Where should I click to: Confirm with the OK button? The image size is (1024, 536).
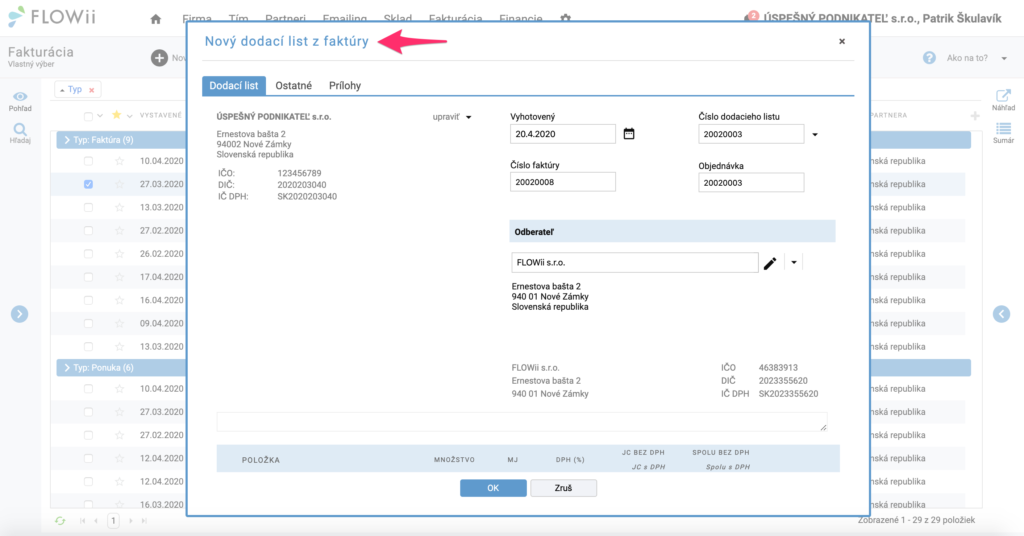click(x=493, y=488)
